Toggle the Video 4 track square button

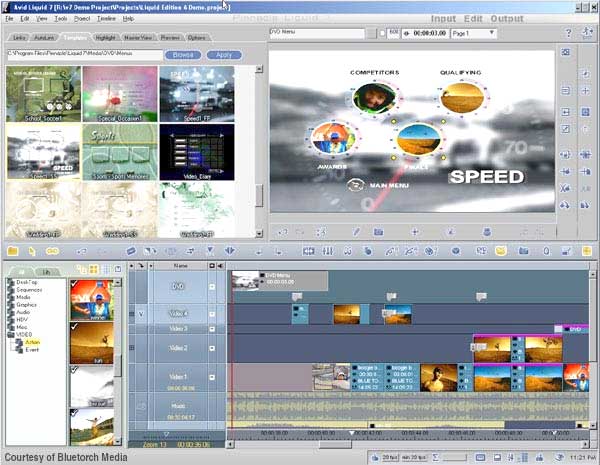[x=212, y=314]
